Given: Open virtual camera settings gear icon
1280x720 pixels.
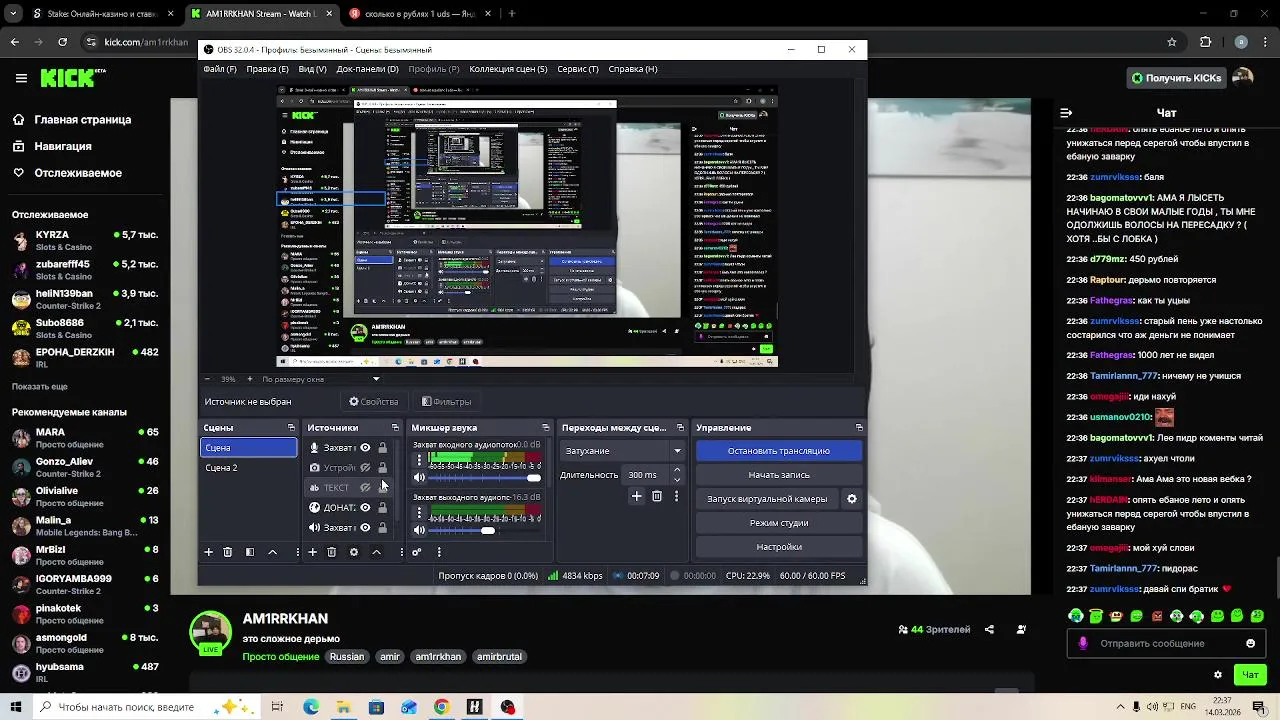Looking at the screenshot, I should [x=852, y=499].
